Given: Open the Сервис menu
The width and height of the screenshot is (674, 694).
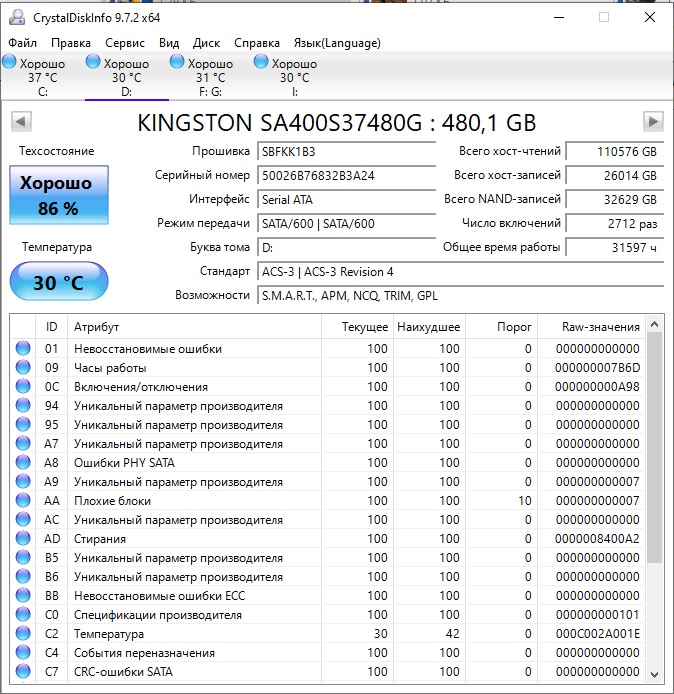Looking at the screenshot, I should 125,43.
